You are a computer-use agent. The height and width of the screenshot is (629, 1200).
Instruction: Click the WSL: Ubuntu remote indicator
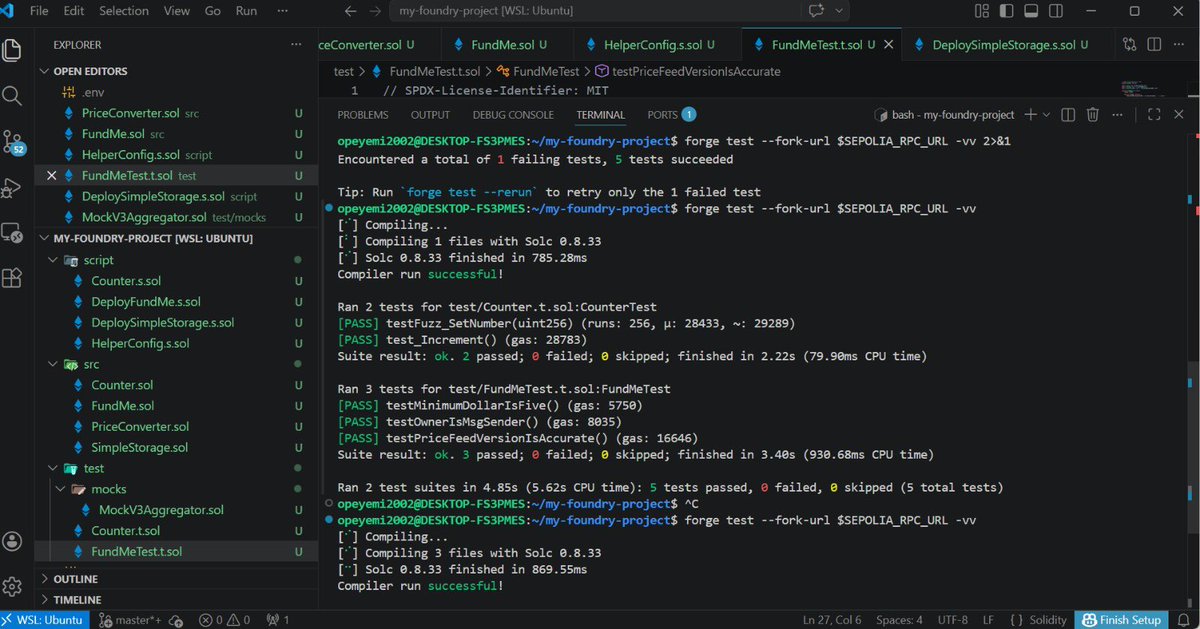click(x=46, y=620)
